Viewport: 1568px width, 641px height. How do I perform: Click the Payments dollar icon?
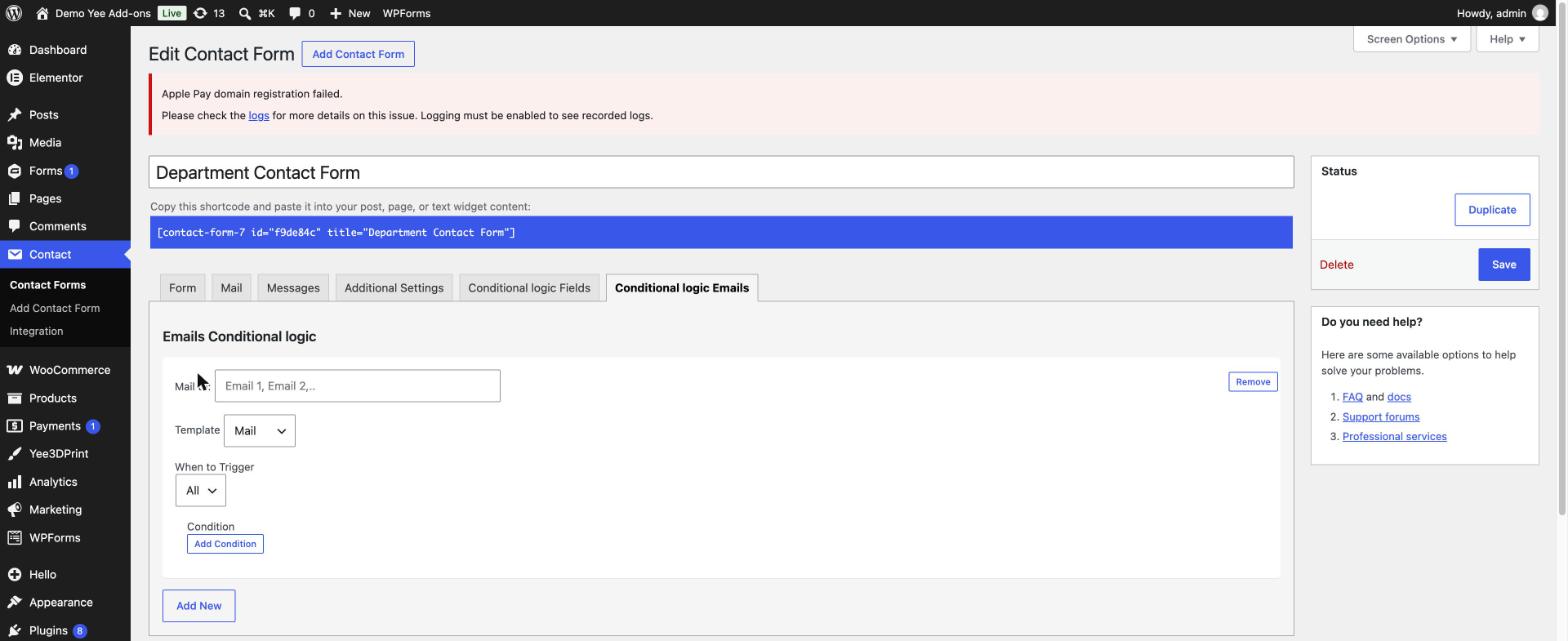[14, 426]
